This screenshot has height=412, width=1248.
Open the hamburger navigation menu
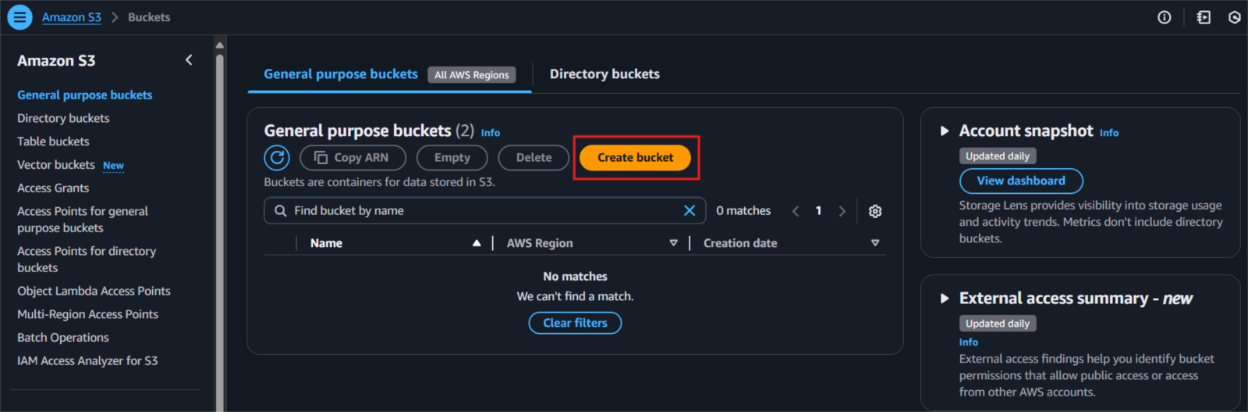[x=20, y=17]
